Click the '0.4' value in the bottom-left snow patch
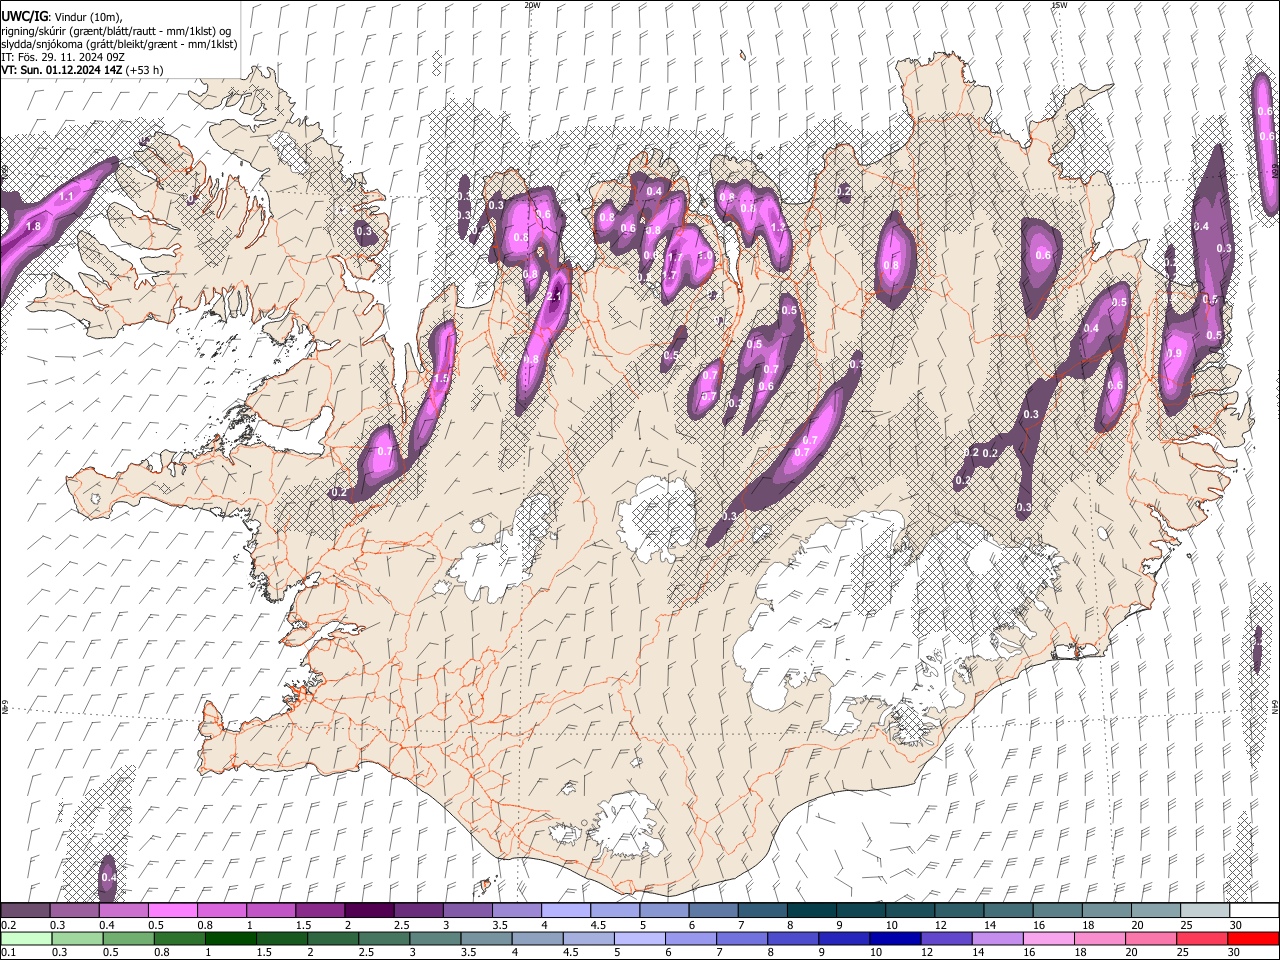This screenshot has height=960, width=1280. tap(109, 877)
